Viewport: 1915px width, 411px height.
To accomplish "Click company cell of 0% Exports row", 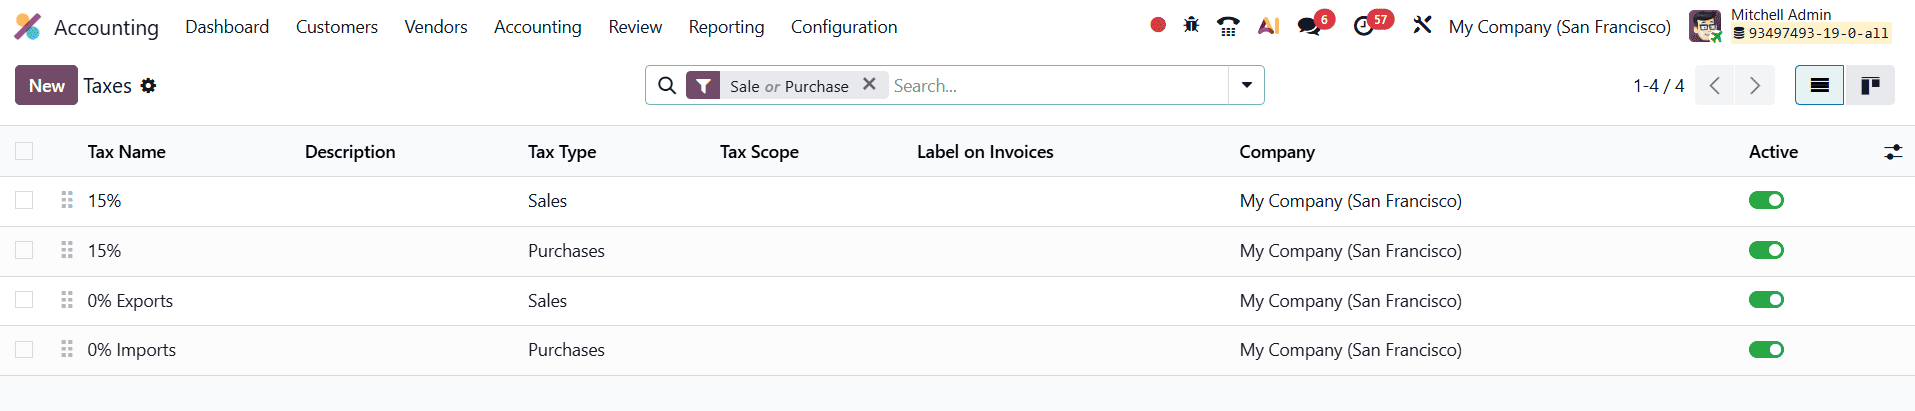I will pyautogui.click(x=1351, y=301).
